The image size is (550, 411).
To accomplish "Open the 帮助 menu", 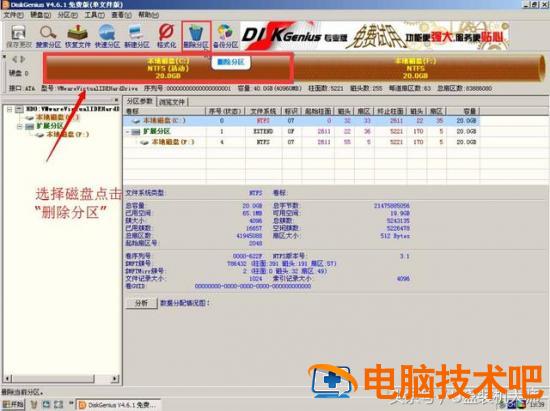I will 148,15.
